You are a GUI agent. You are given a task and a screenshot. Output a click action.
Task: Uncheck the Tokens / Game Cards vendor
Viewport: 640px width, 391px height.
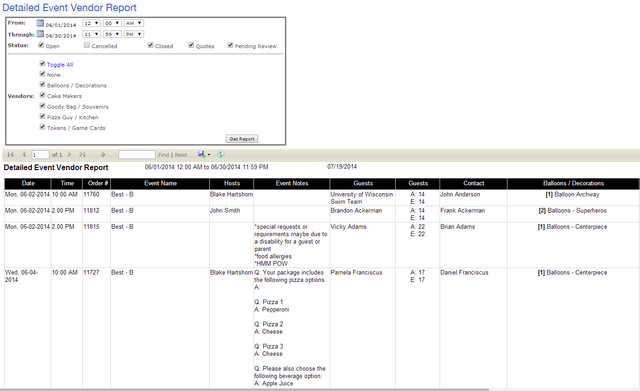click(42, 127)
